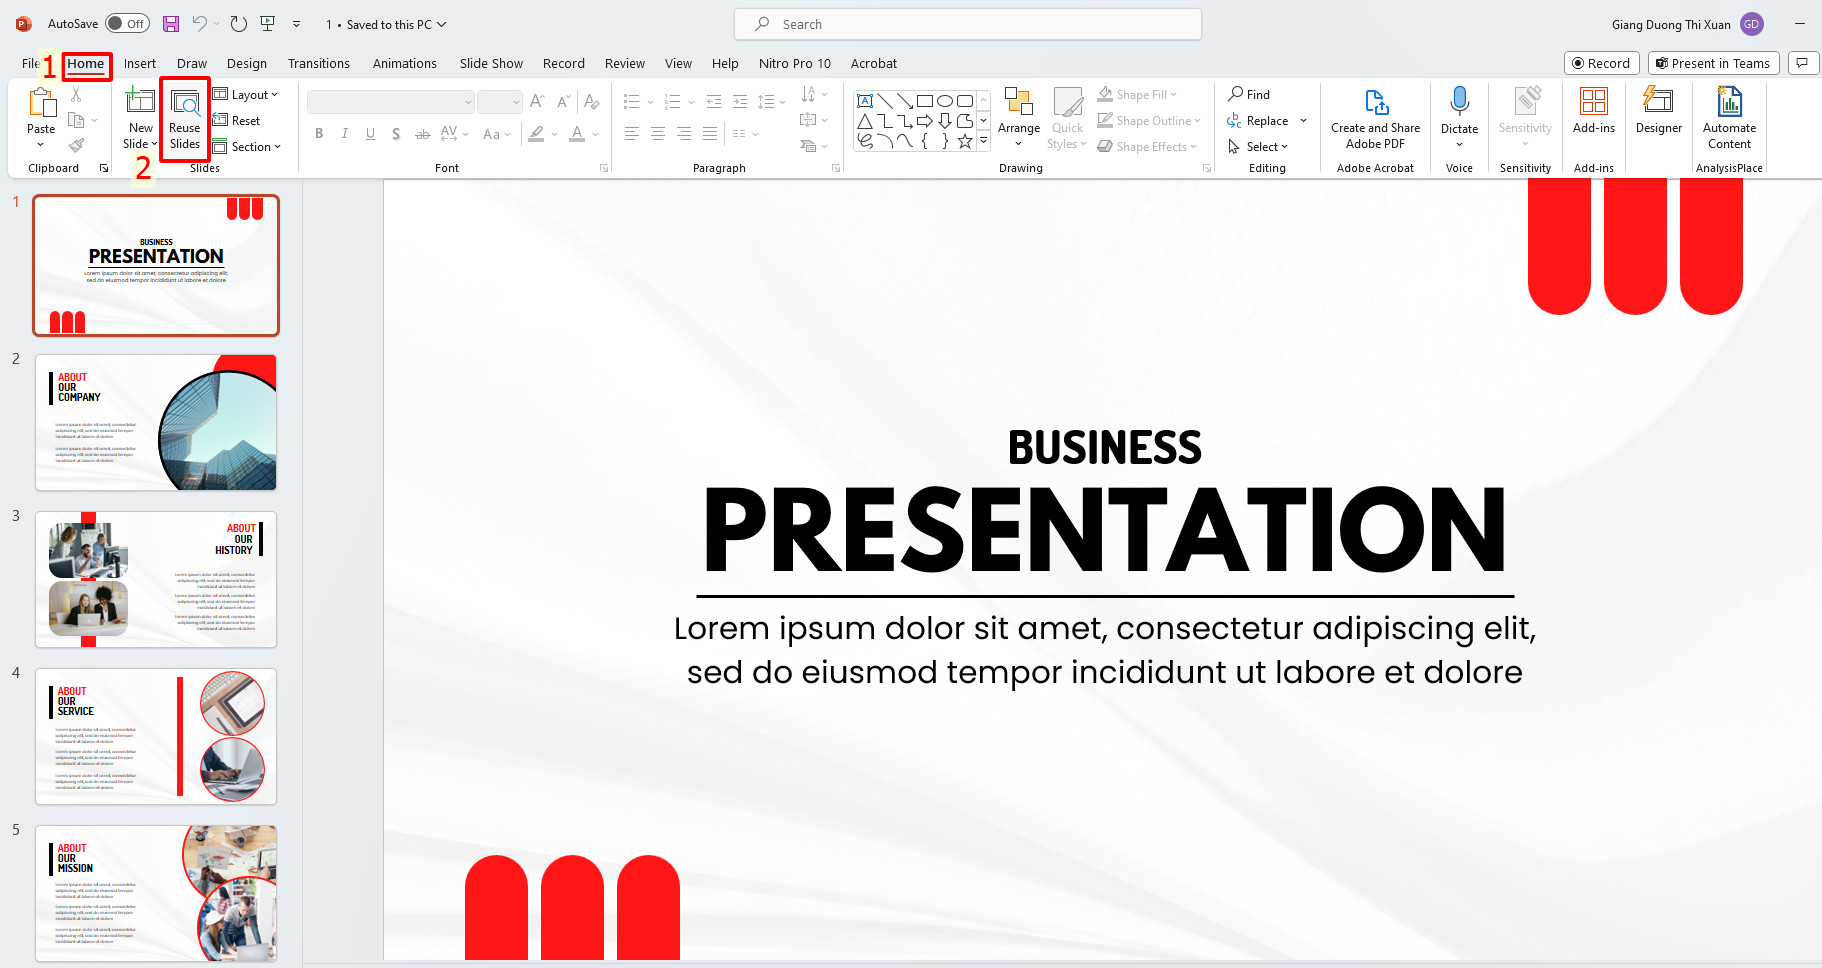The image size is (1822, 968).
Task: Click the Dictate microphone icon
Action: [1459, 102]
